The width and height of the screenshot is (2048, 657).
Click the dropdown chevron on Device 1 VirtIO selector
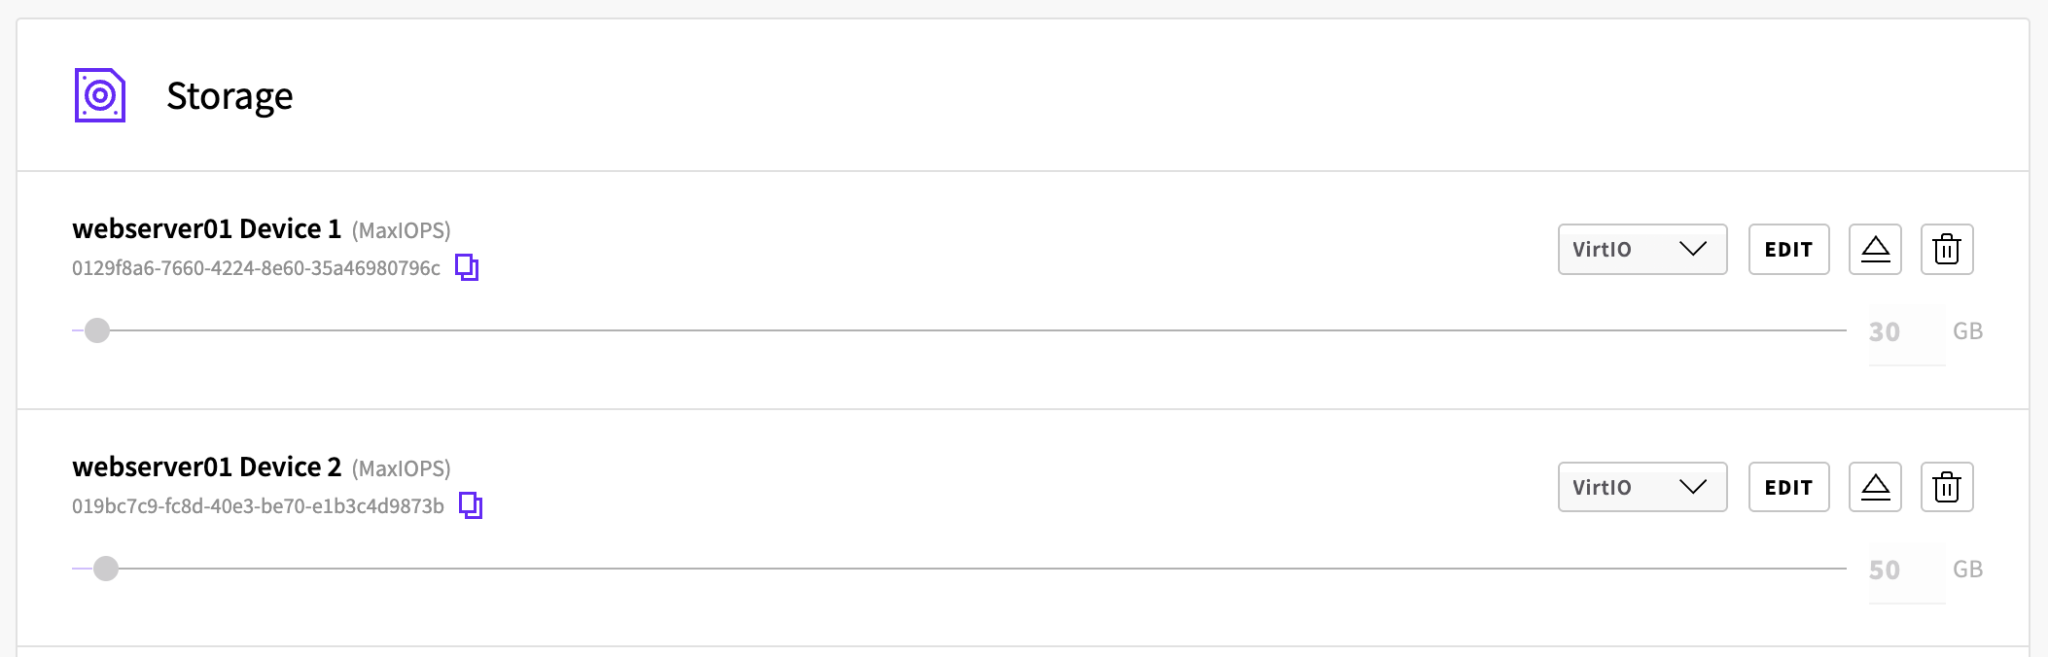point(1695,249)
